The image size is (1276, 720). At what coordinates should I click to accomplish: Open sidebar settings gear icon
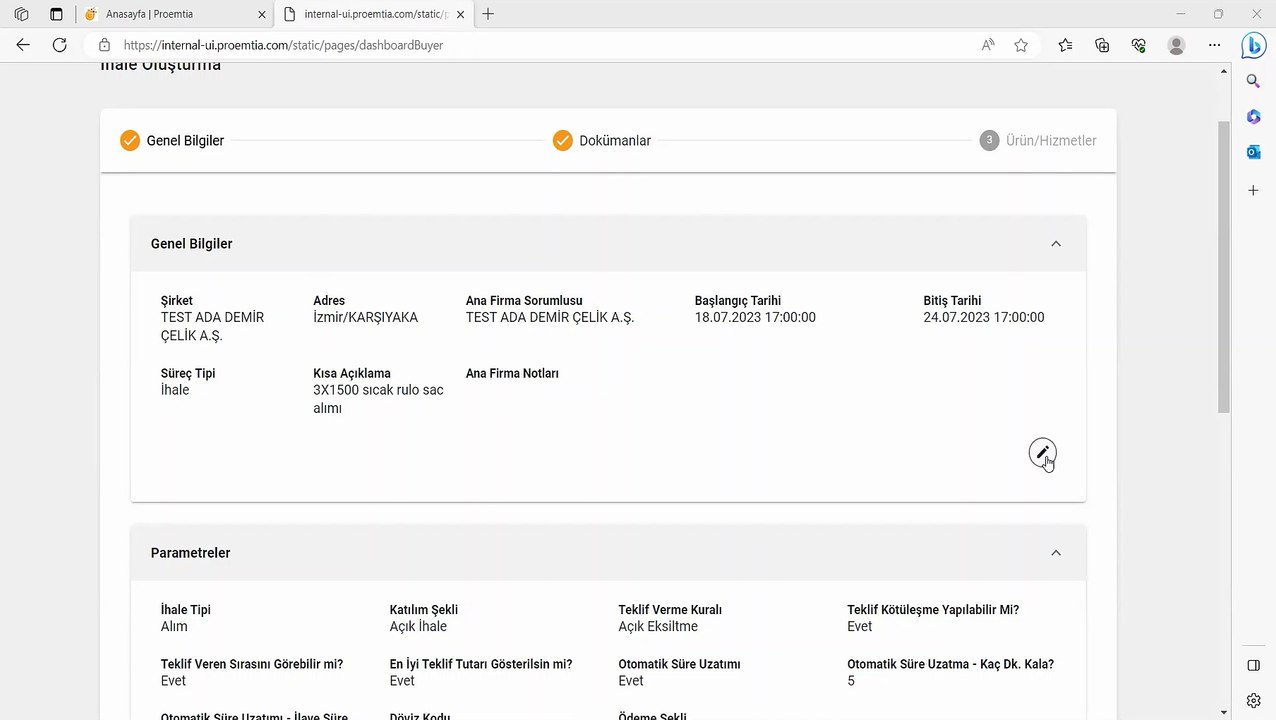click(x=1253, y=700)
